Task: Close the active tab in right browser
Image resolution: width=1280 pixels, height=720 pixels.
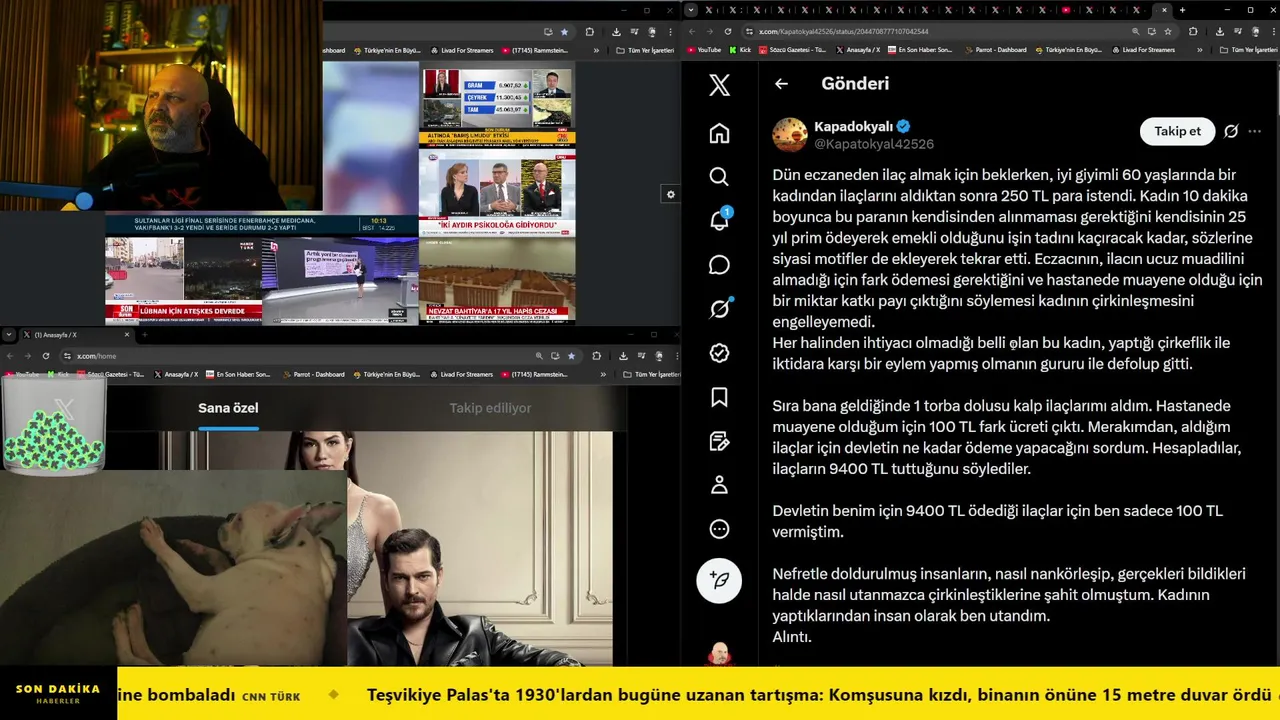Action: coord(1164,10)
